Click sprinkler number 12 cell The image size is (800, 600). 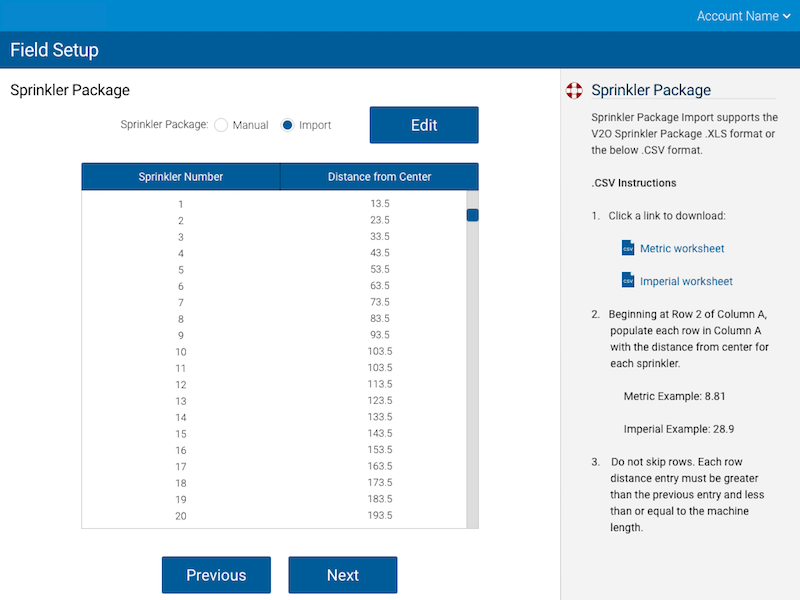tap(181, 385)
